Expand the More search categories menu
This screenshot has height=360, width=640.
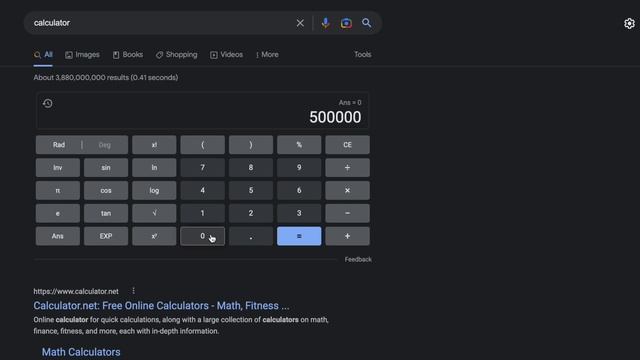[267, 55]
